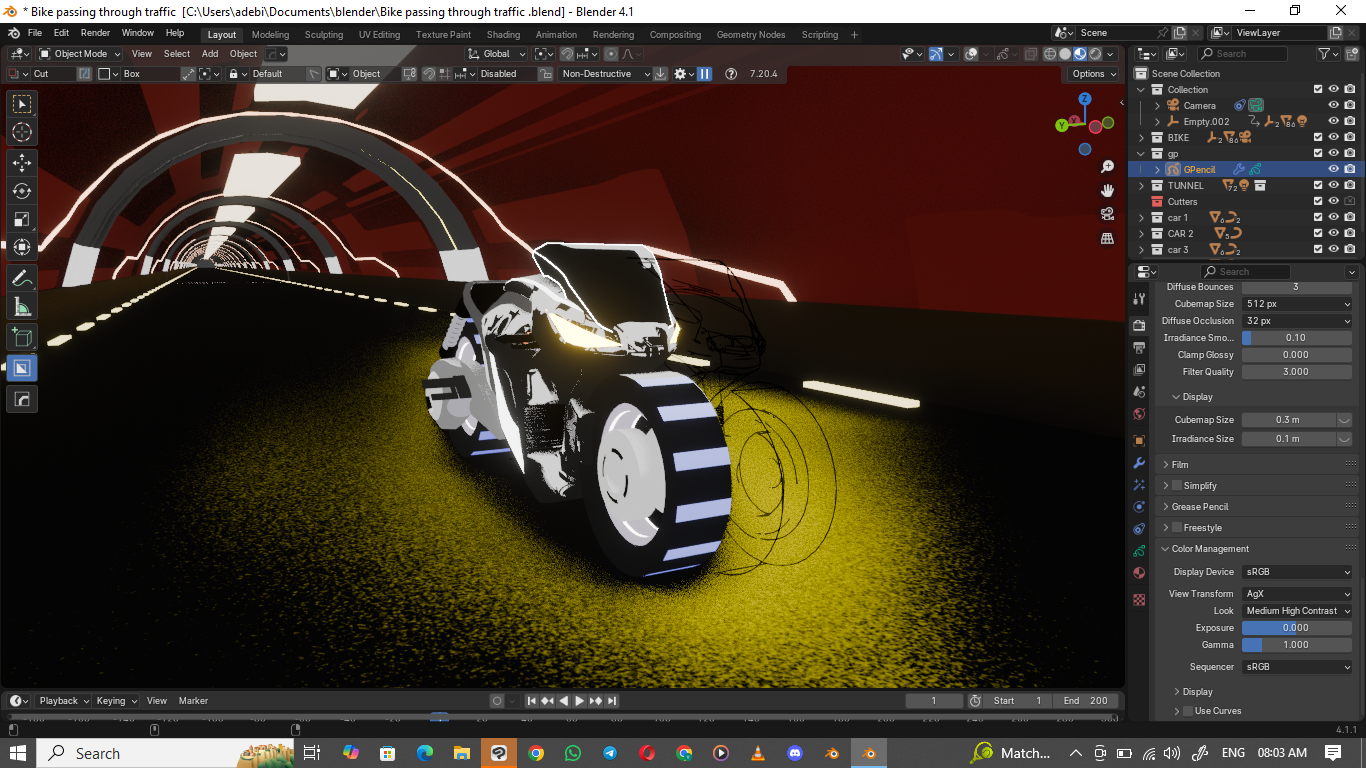The width and height of the screenshot is (1366, 768).
Task: Open the Texture properties checker tab
Action: pos(1139,599)
